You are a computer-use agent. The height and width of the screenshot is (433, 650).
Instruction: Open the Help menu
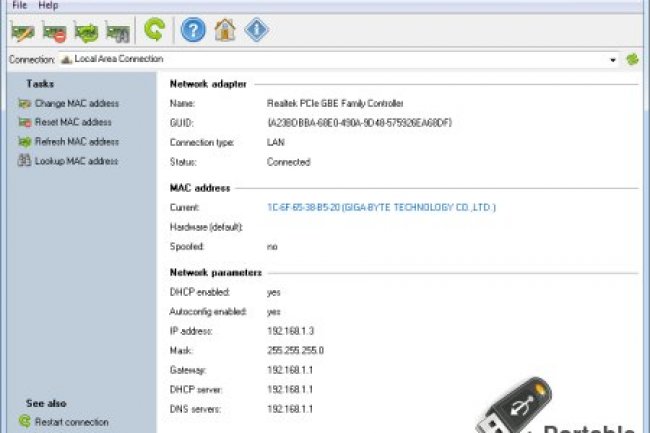[48, 5]
